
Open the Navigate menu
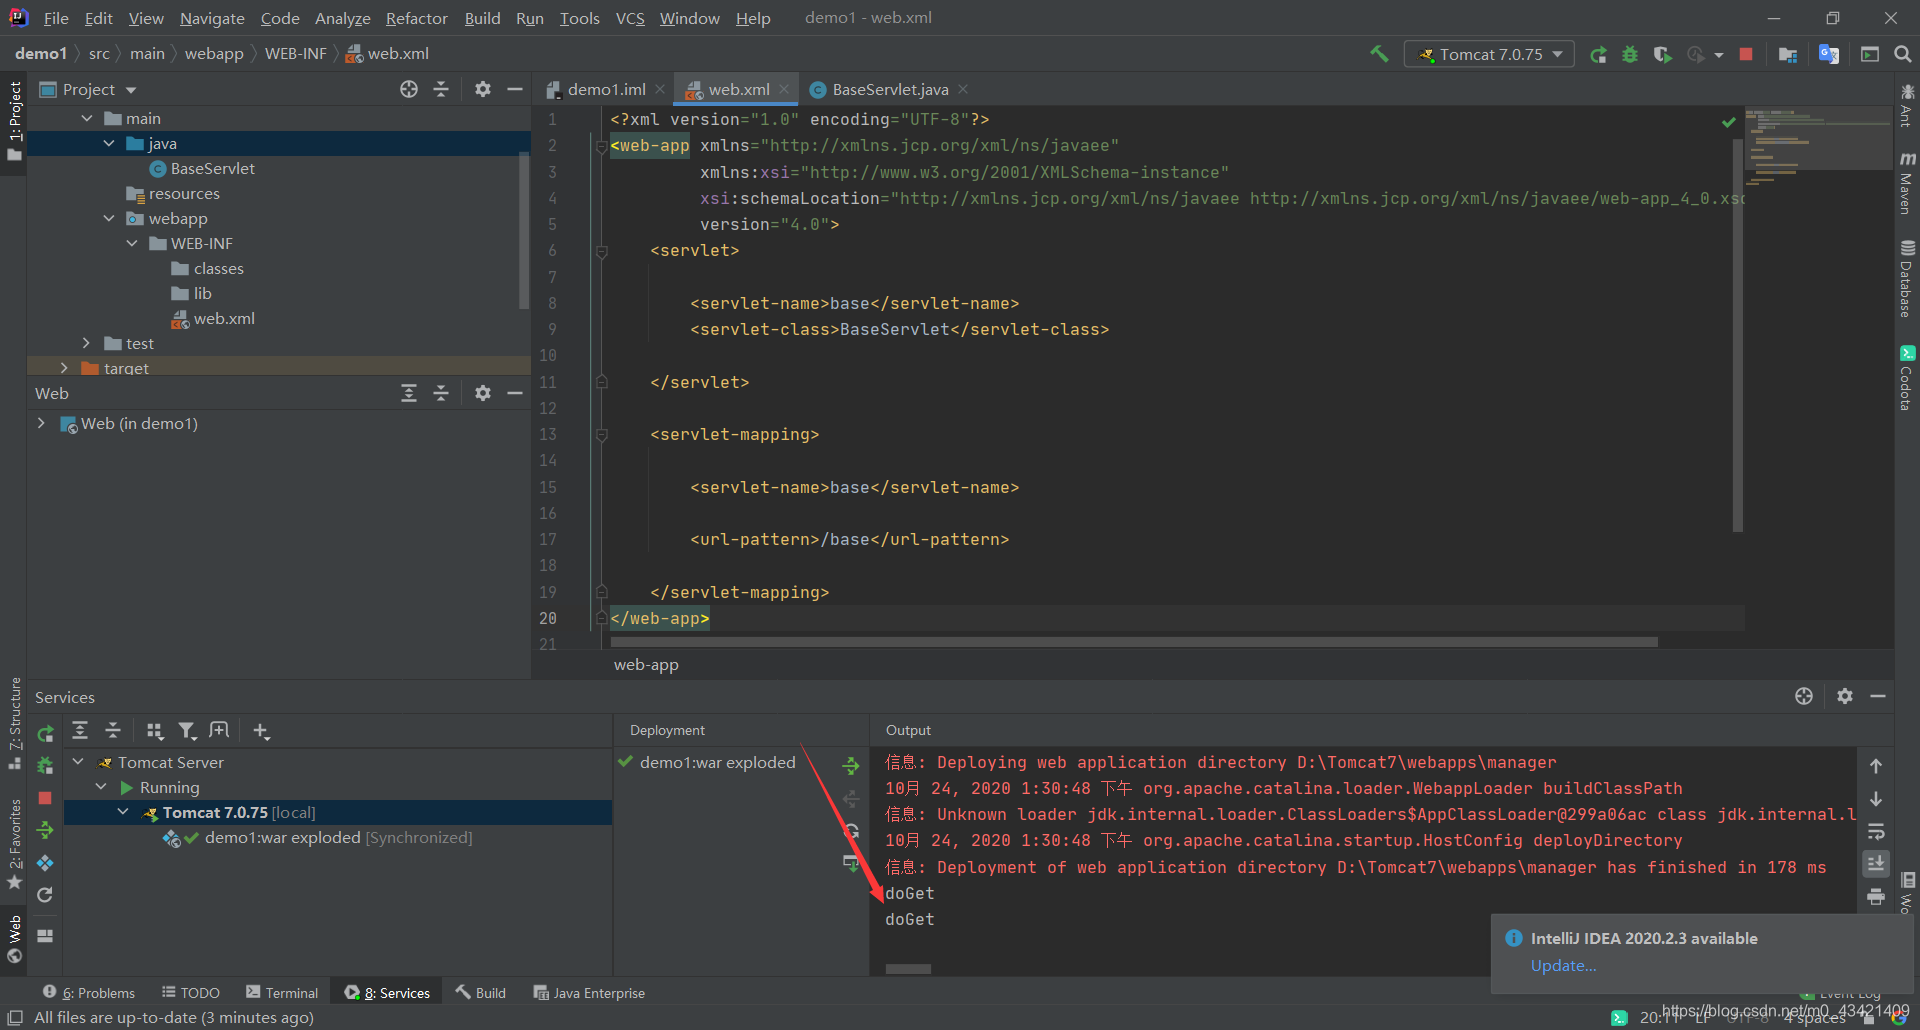212,18
